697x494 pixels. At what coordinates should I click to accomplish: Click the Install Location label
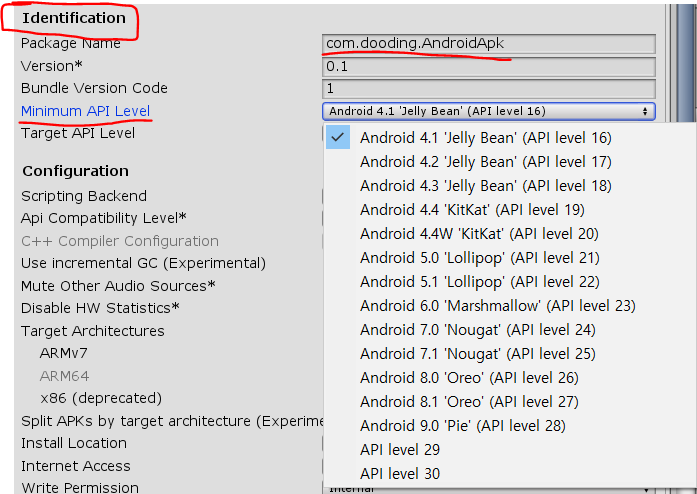pyautogui.click(x=74, y=443)
